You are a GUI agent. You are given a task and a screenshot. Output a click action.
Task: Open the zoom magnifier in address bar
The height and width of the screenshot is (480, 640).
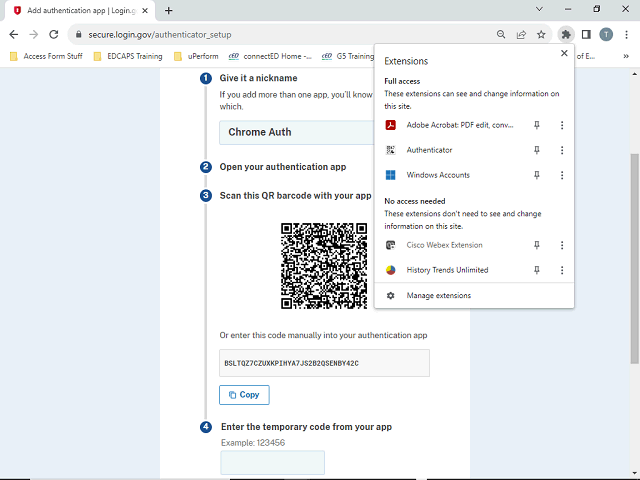[x=501, y=35]
